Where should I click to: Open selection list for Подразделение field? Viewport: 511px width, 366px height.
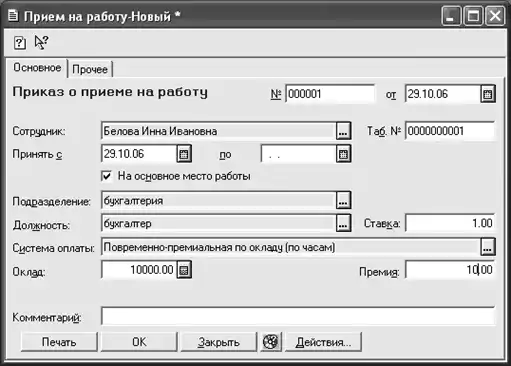click(343, 200)
